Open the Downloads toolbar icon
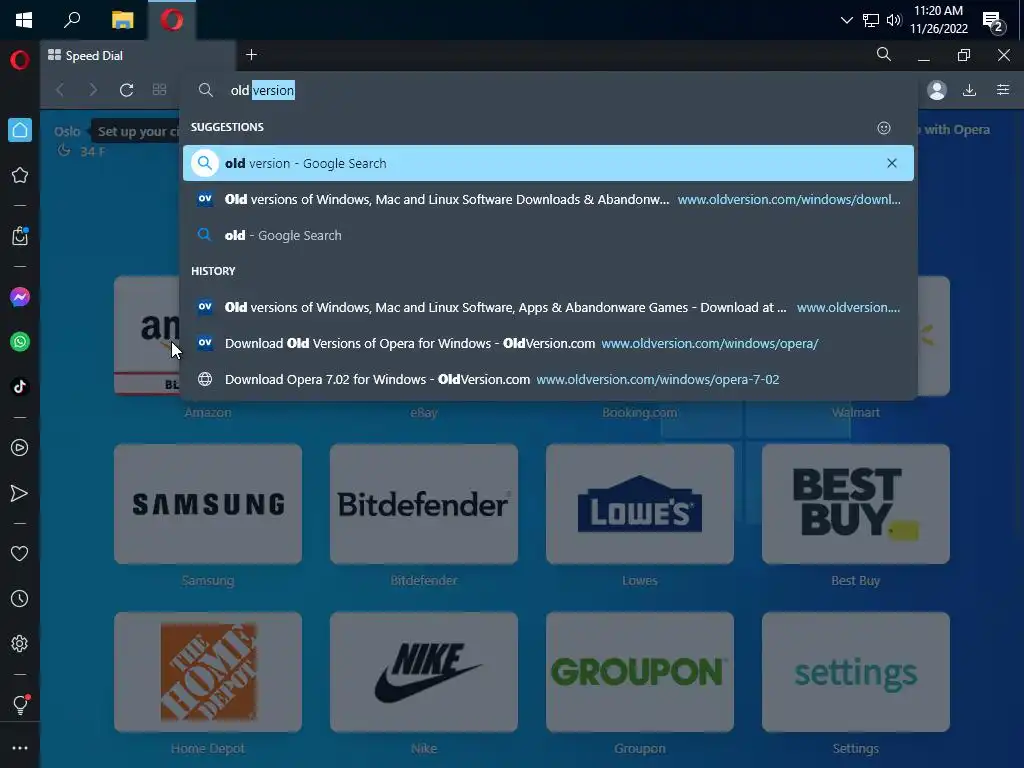 coord(970,90)
